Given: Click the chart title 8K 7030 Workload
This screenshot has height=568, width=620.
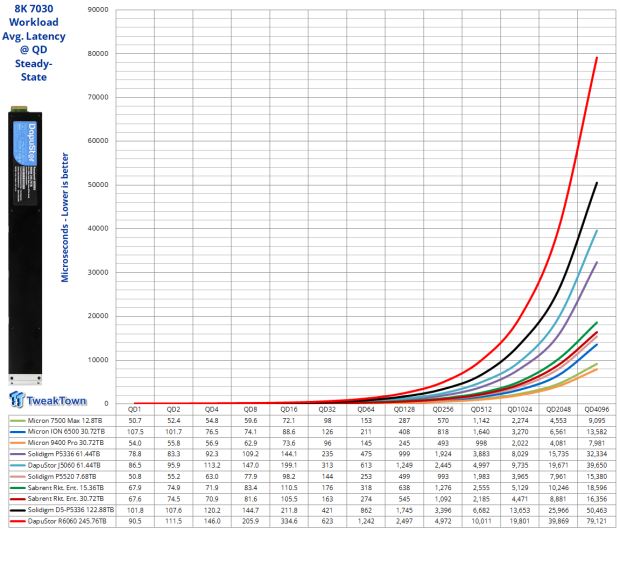Looking at the screenshot, I should tap(34, 15).
